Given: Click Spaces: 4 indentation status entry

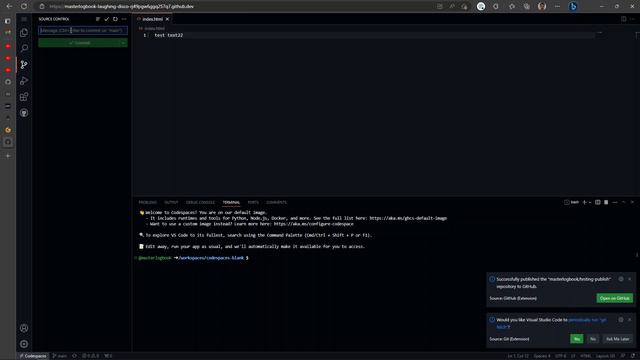Looking at the screenshot, I should (542, 356).
